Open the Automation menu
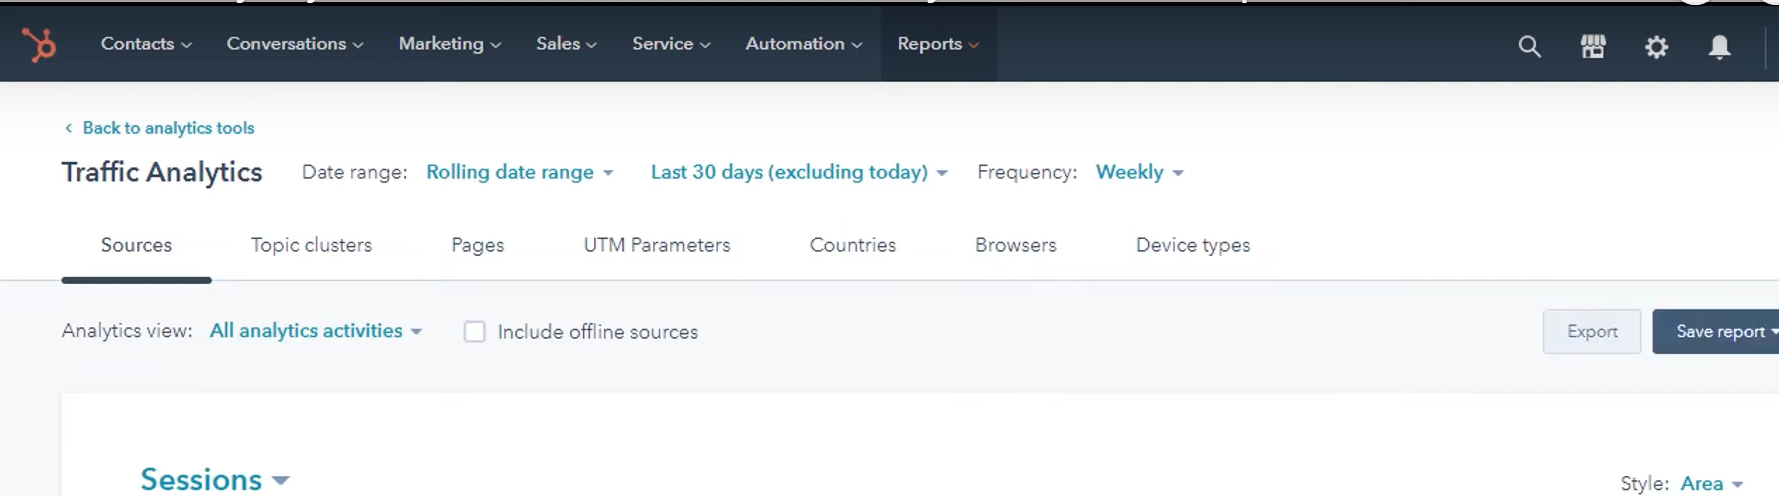Screen dimensions: 1779x496 point(804,43)
